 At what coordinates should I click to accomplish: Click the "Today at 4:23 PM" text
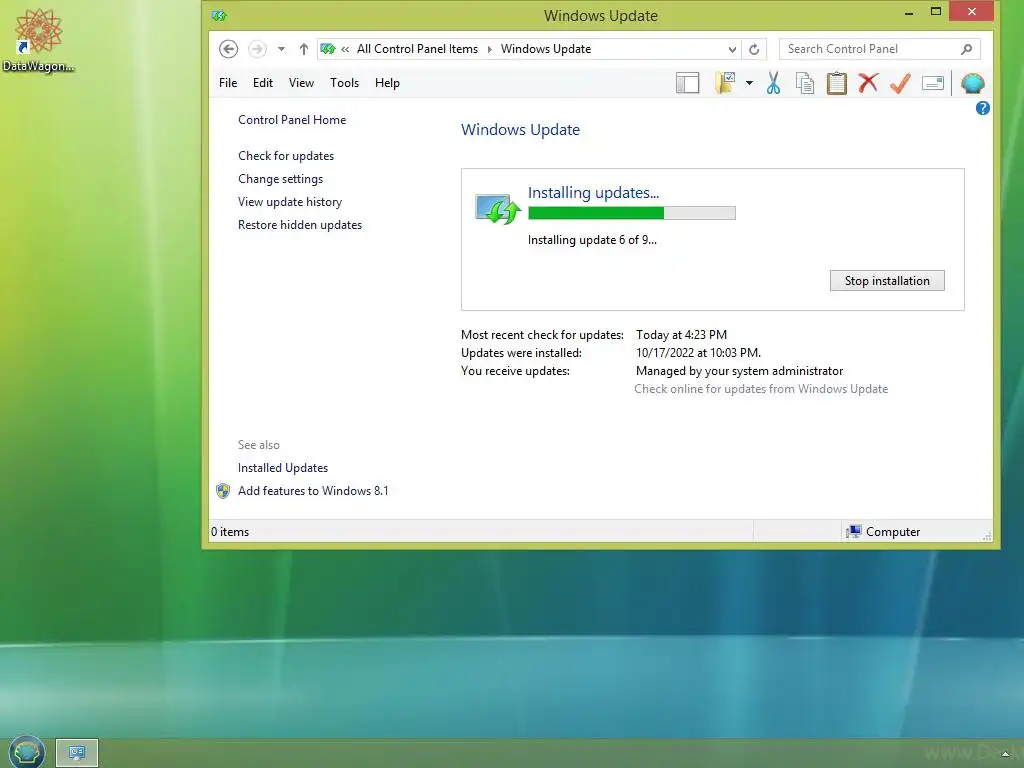pyautogui.click(x=681, y=335)
